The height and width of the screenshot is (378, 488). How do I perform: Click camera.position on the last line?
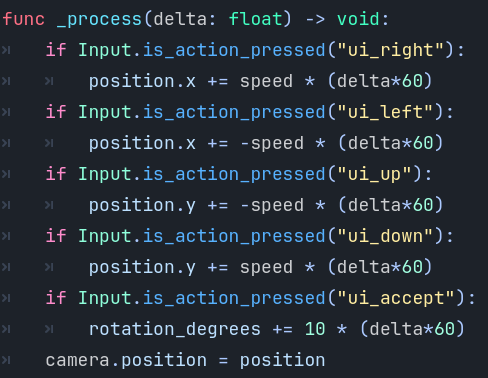pyautogui.click(x=126, y=361)
